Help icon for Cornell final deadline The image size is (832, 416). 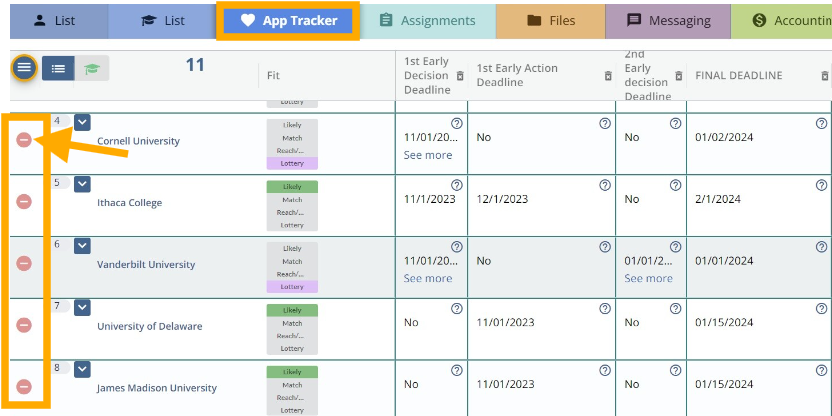click(x=821, y=124)
